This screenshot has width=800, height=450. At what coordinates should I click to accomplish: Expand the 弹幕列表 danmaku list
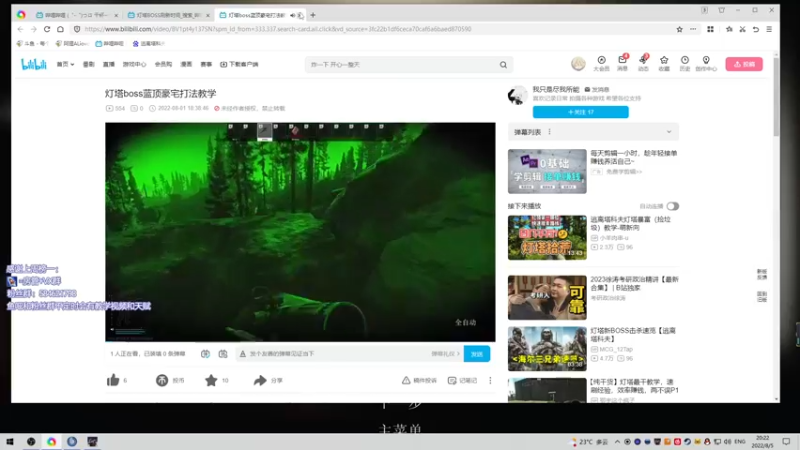(669, 132)
